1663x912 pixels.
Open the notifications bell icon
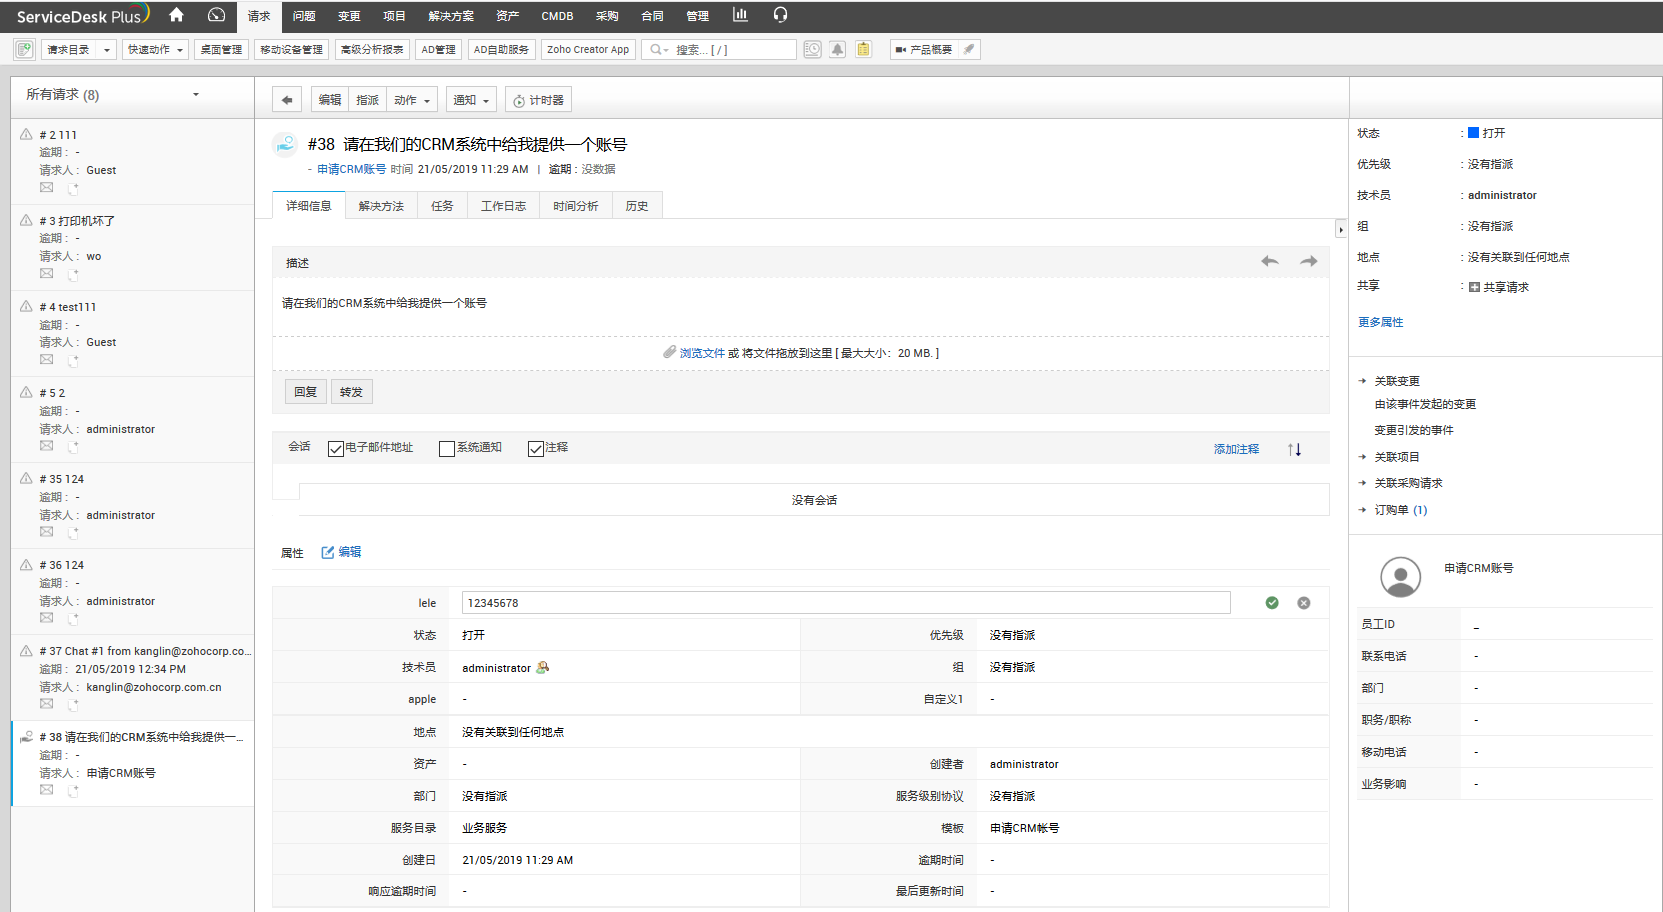coord(838,49)
